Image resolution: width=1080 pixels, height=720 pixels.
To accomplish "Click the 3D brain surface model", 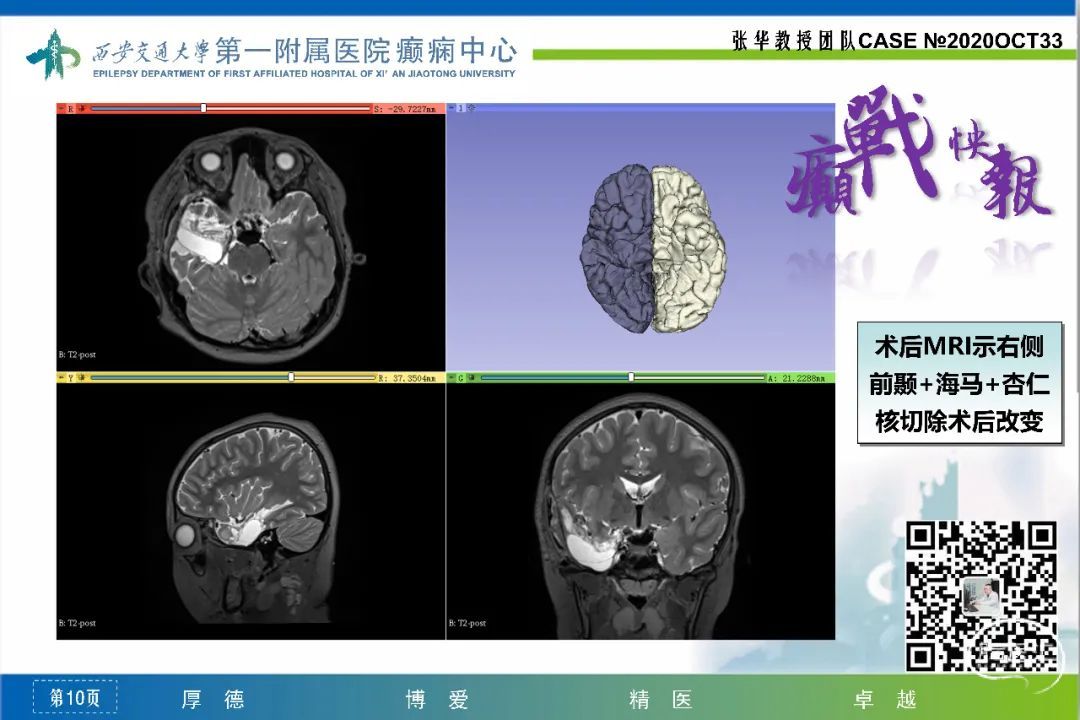I will coord(656,248).
